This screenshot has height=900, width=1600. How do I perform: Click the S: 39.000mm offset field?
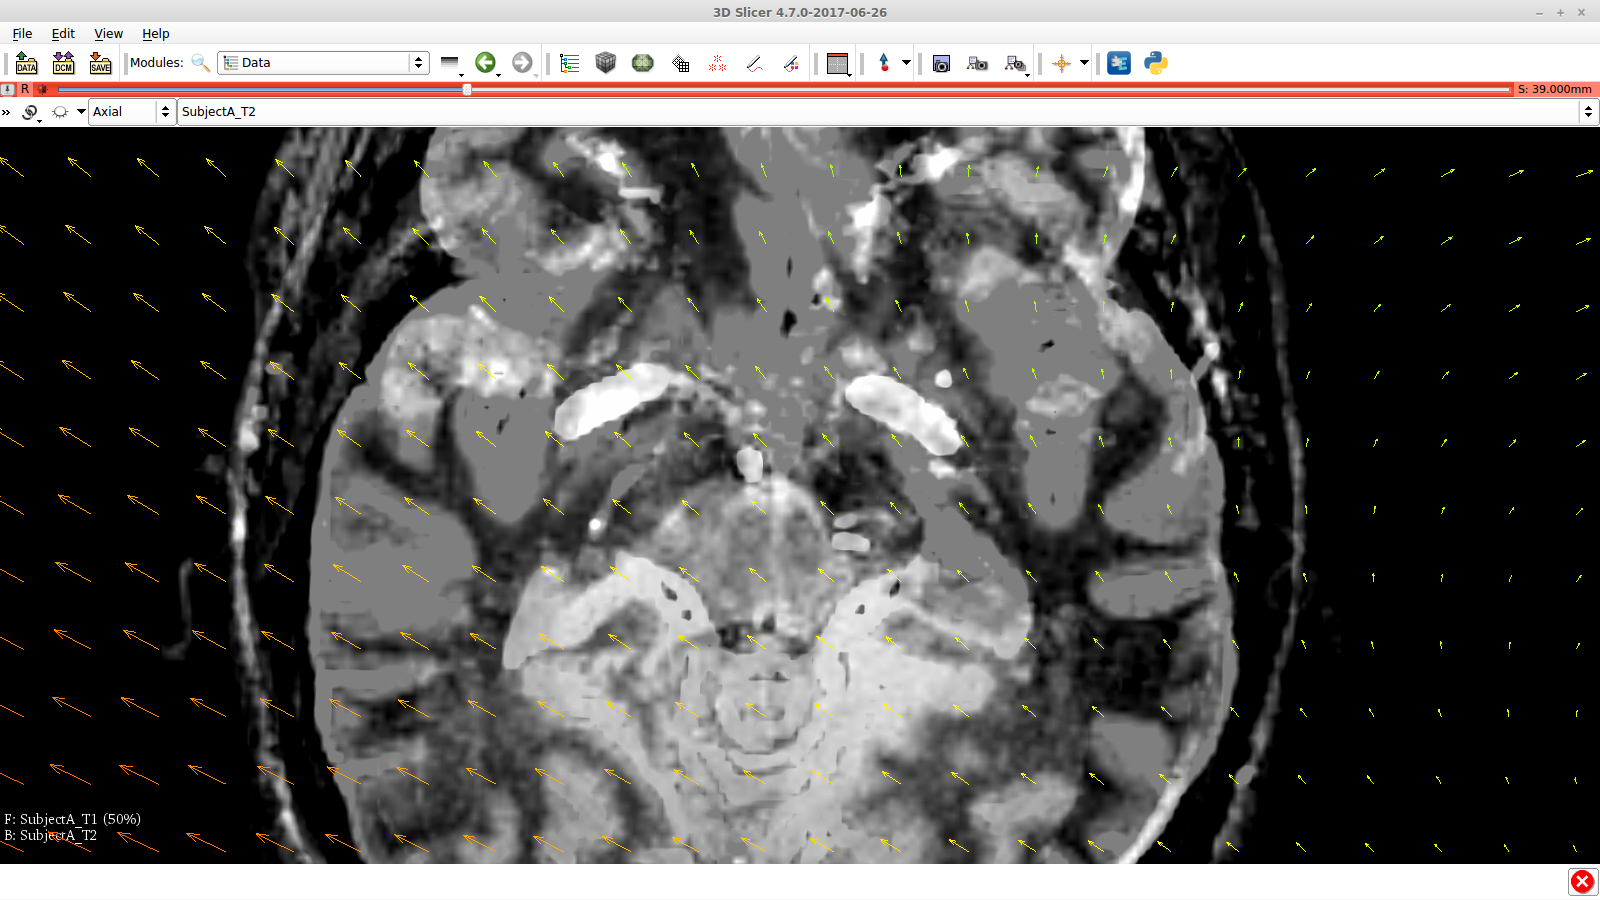(1554, 89)
